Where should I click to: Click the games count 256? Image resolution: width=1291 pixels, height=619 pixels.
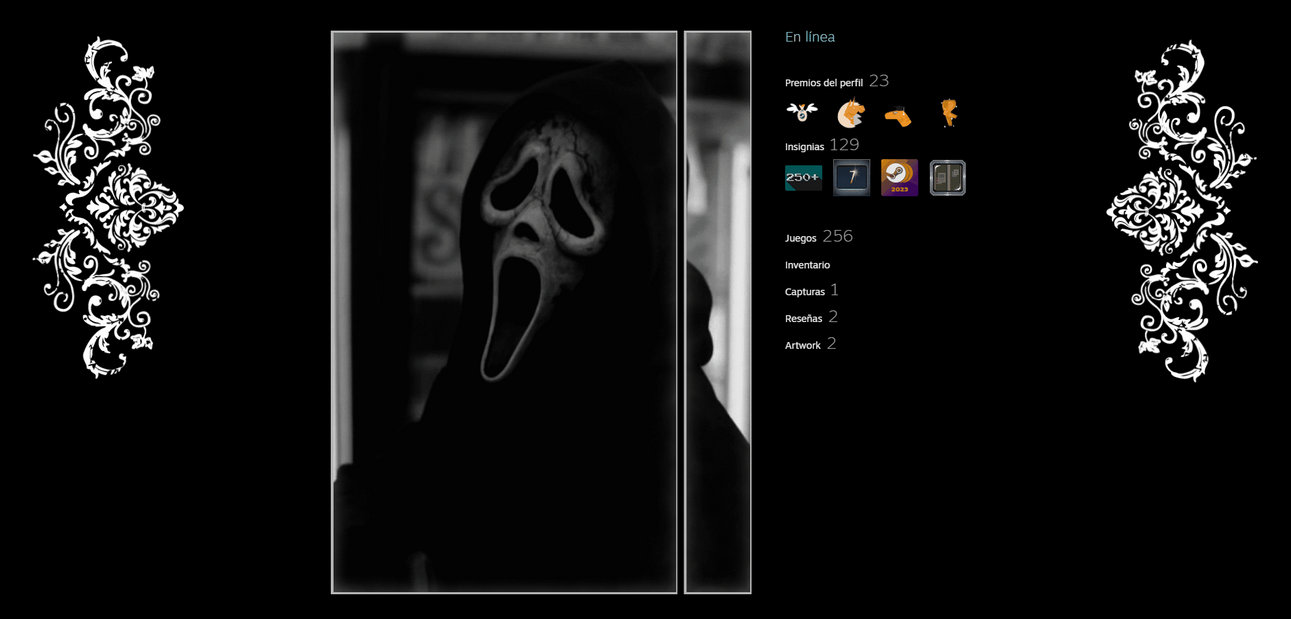tap(837, 237)
